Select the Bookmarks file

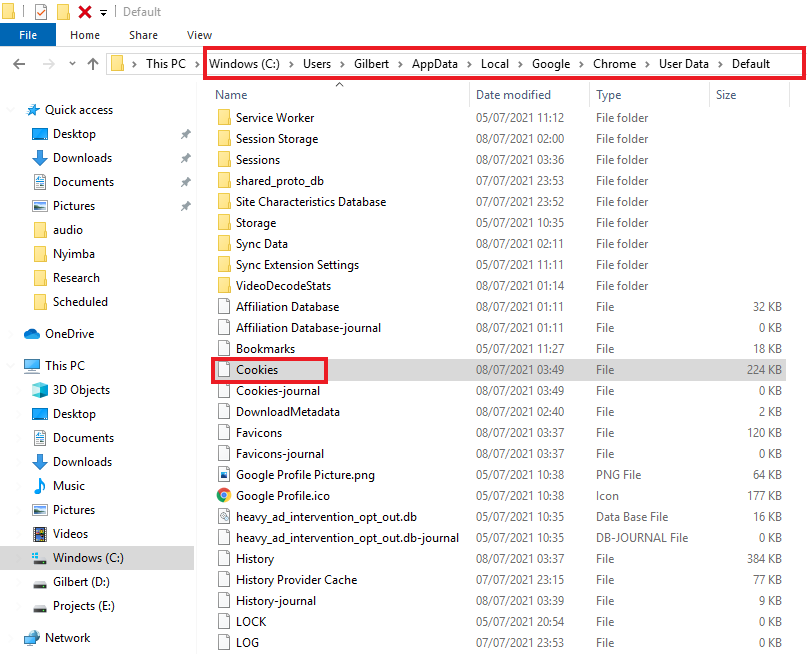tap(265, 349)
